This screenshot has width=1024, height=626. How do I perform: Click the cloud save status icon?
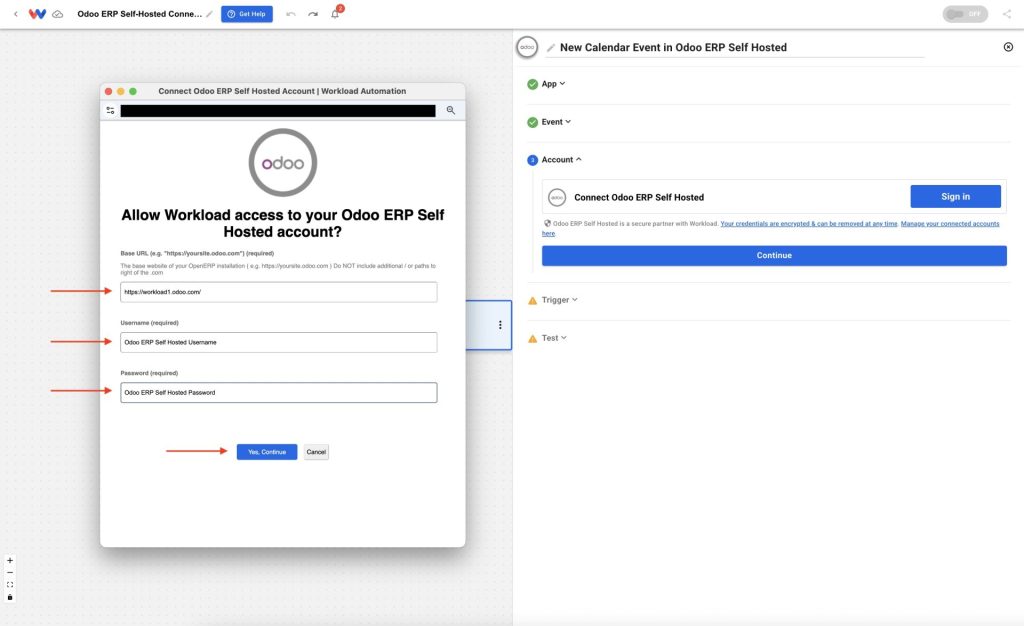tap(58, 14)
